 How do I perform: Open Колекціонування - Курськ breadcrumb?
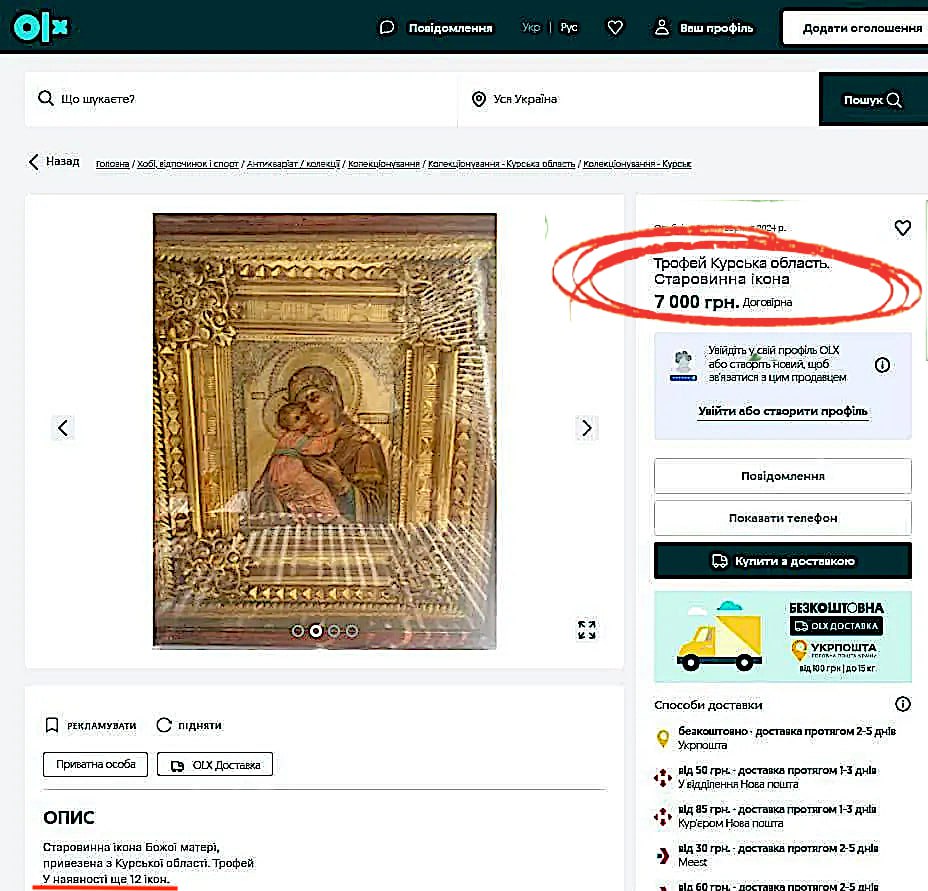pos(637,164)
